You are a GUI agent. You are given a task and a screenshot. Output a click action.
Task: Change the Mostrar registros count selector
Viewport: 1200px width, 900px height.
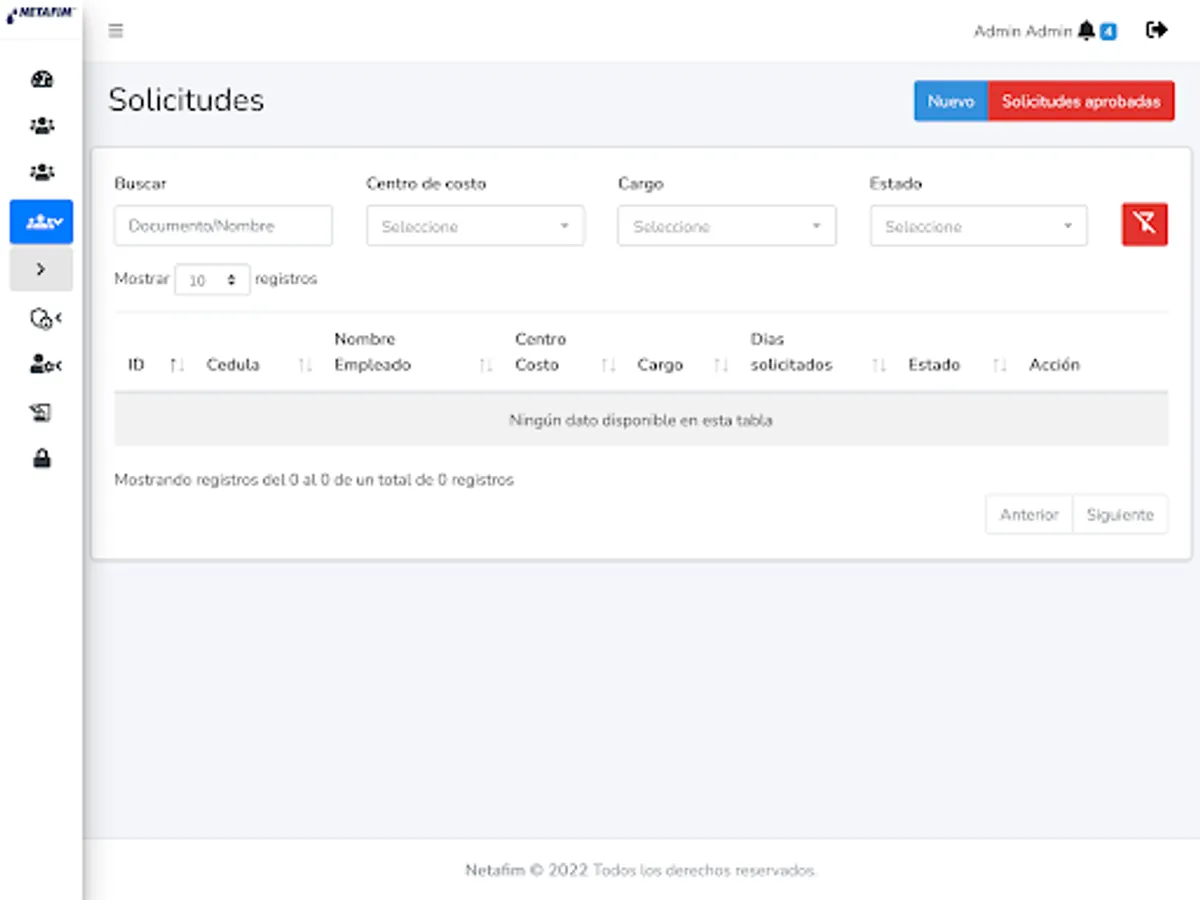[212, 280]
